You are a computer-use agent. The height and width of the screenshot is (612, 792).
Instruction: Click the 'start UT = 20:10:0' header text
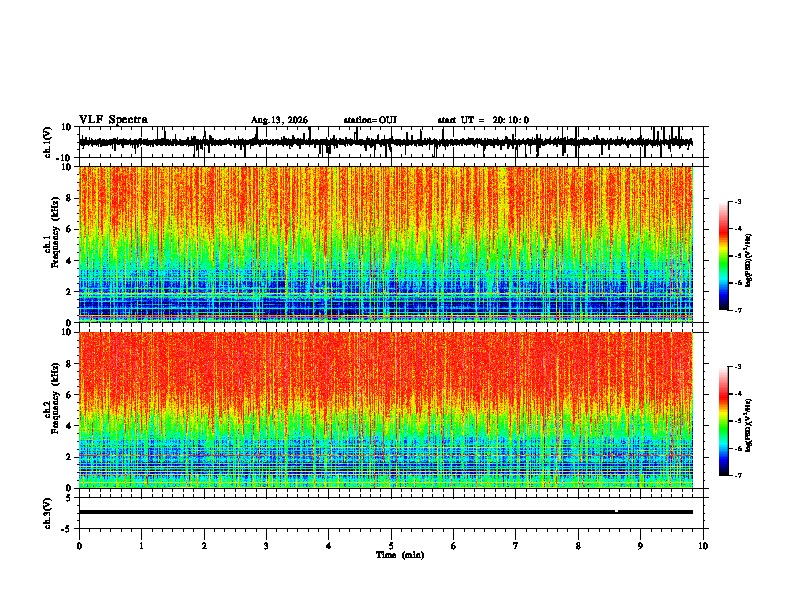(x=483, y=120)
